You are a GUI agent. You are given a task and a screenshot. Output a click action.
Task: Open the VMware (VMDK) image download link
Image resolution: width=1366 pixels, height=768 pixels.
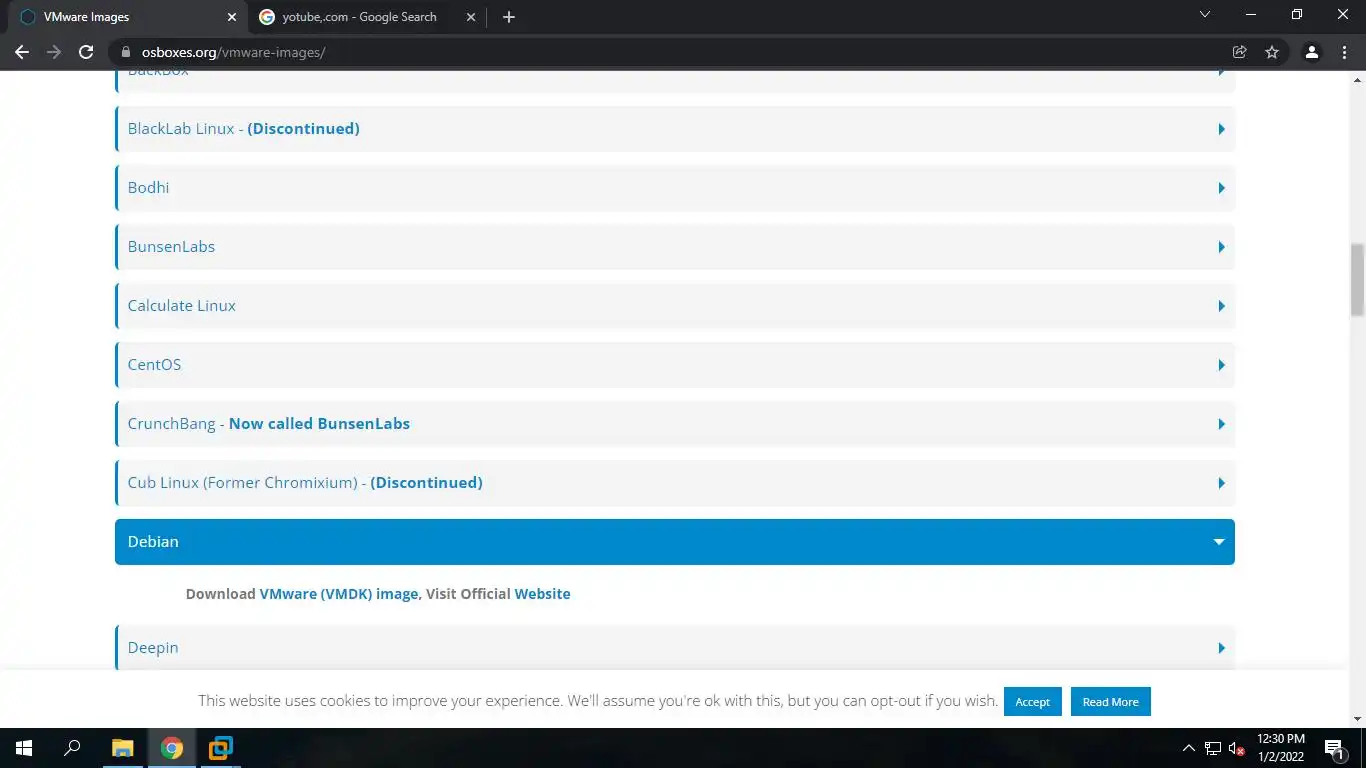tap(339, 594)
